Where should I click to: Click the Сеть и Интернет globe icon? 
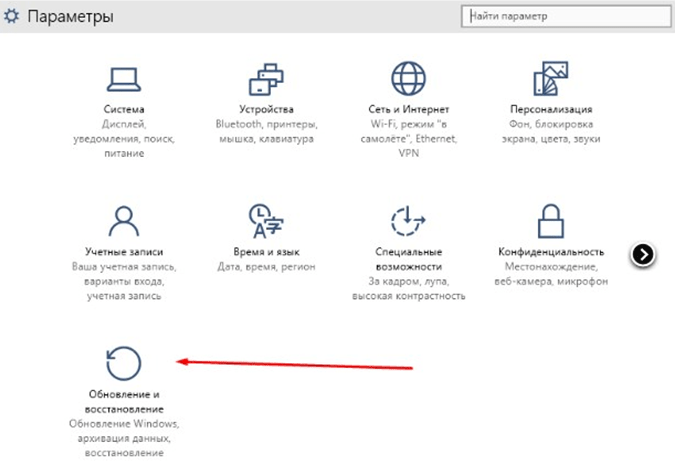pos(408,77)
